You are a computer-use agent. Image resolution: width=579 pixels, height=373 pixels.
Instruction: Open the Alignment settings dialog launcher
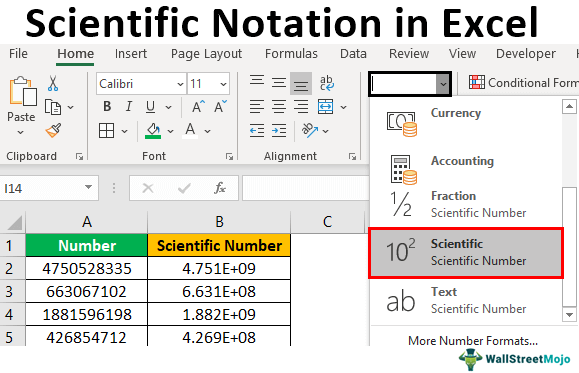coord(352,157)
